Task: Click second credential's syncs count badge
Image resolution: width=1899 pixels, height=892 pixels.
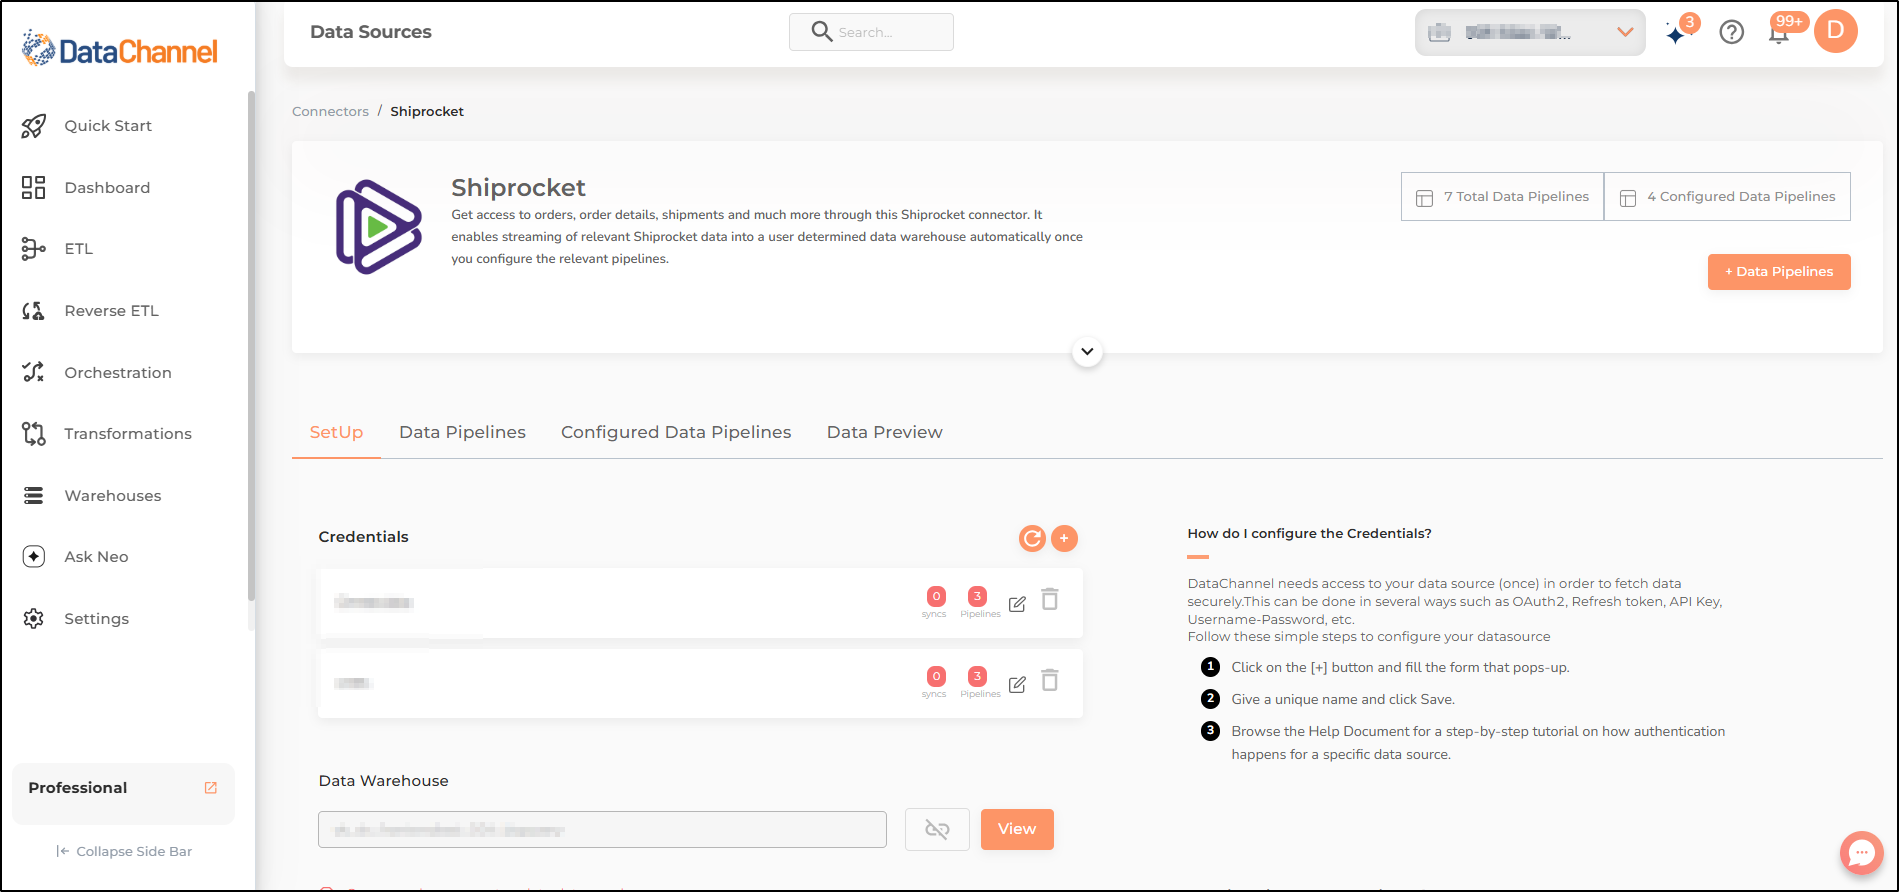Action: tap(936, 677)
